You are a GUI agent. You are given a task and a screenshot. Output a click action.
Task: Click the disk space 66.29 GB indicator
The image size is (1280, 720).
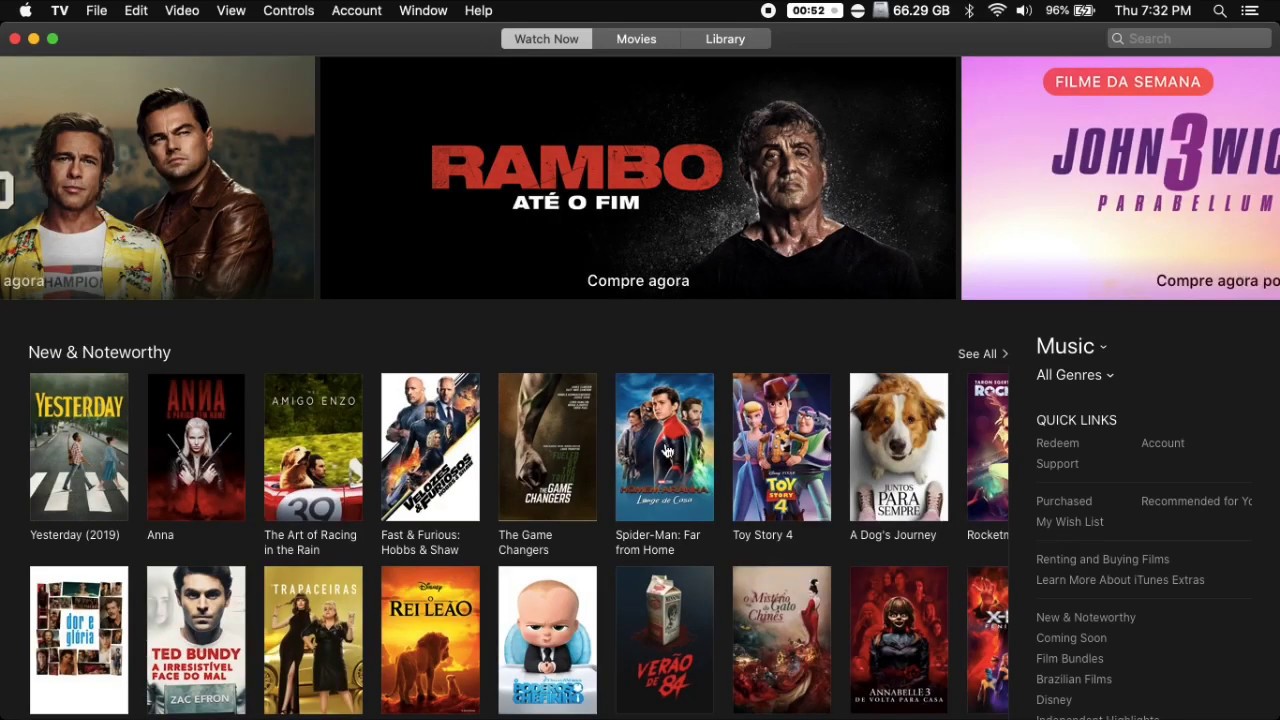[x=911, y=11]
